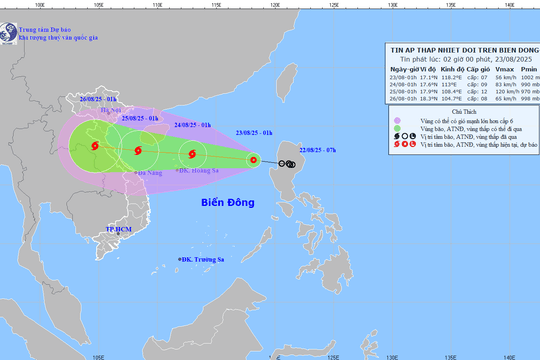The height and width of the screenshot is (360, 540).
Task: Click the black L circle legend symbol
Action: click(413, 136)
